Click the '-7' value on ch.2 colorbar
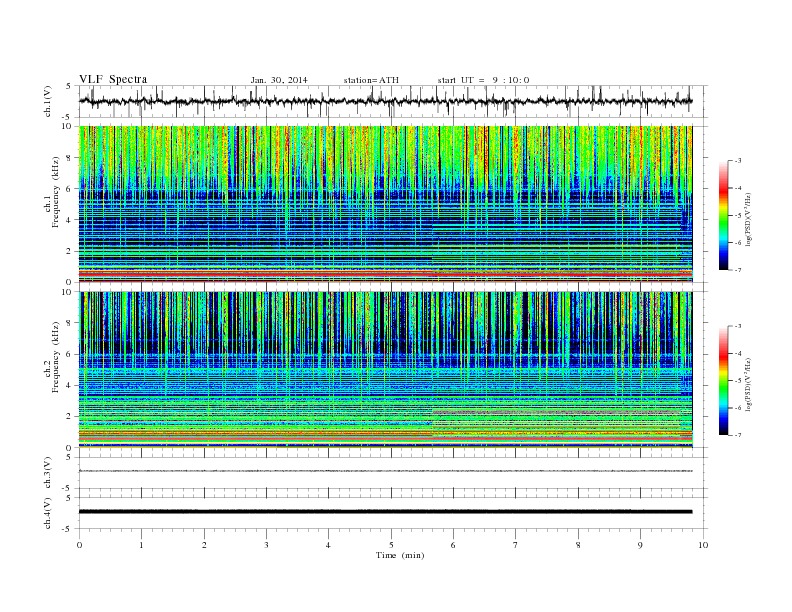Image resolution: width=792 pixels, height=612 pixels. coord(737,435)
